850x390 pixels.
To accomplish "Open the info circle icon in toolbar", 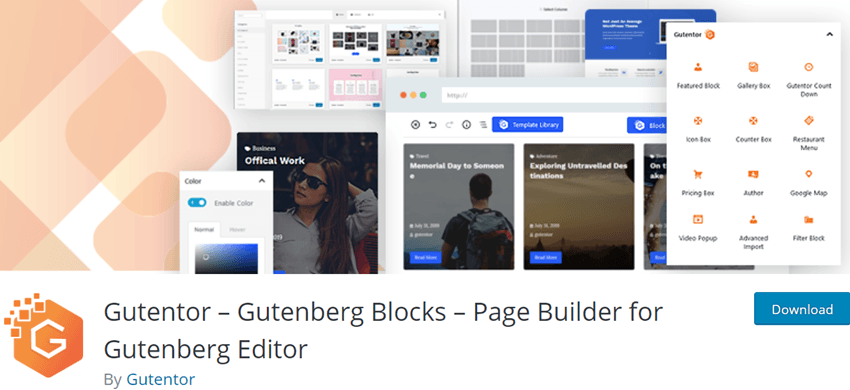I will [466, 125].
